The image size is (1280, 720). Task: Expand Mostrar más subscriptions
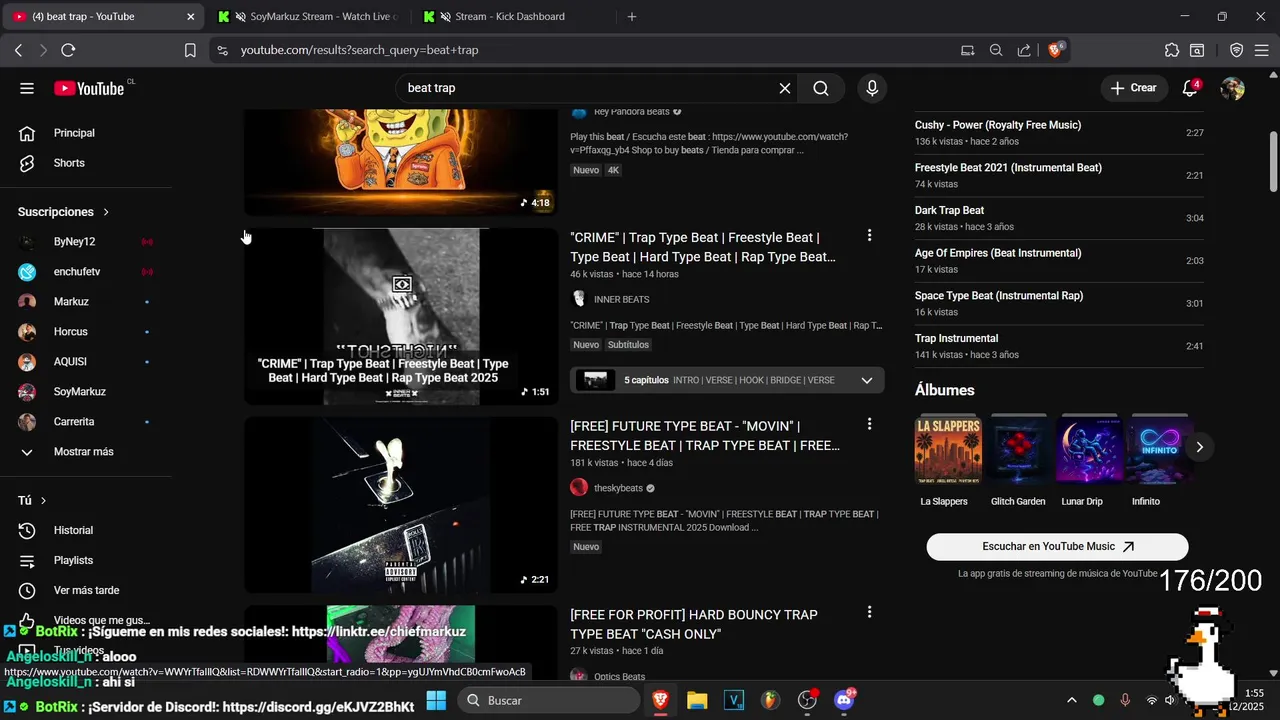pos(86,452)
